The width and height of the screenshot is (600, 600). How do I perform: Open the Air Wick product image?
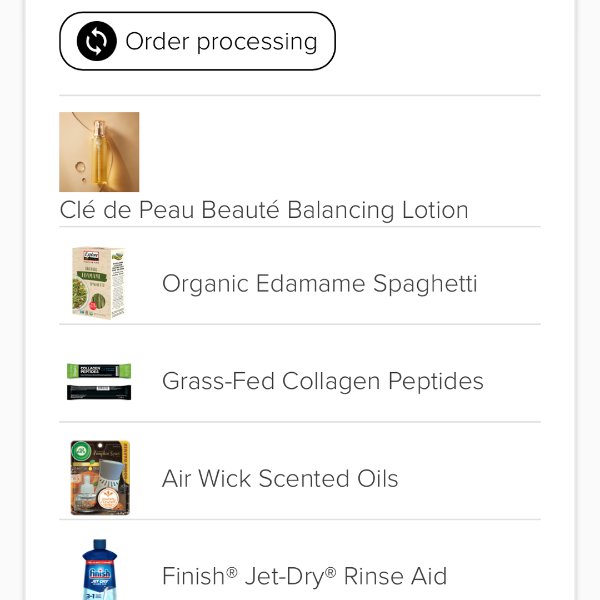click(100, 478)
